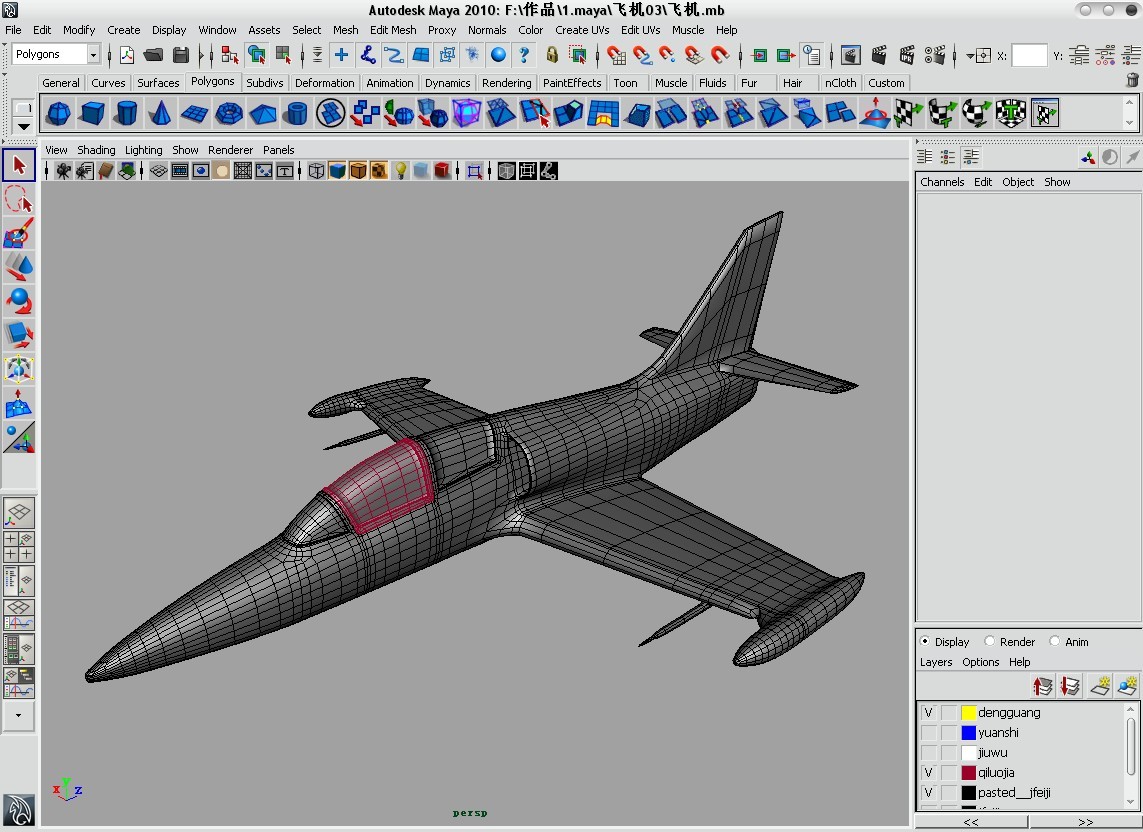
Task: Expand the quick layout options arrow
Action: point(18,715)
